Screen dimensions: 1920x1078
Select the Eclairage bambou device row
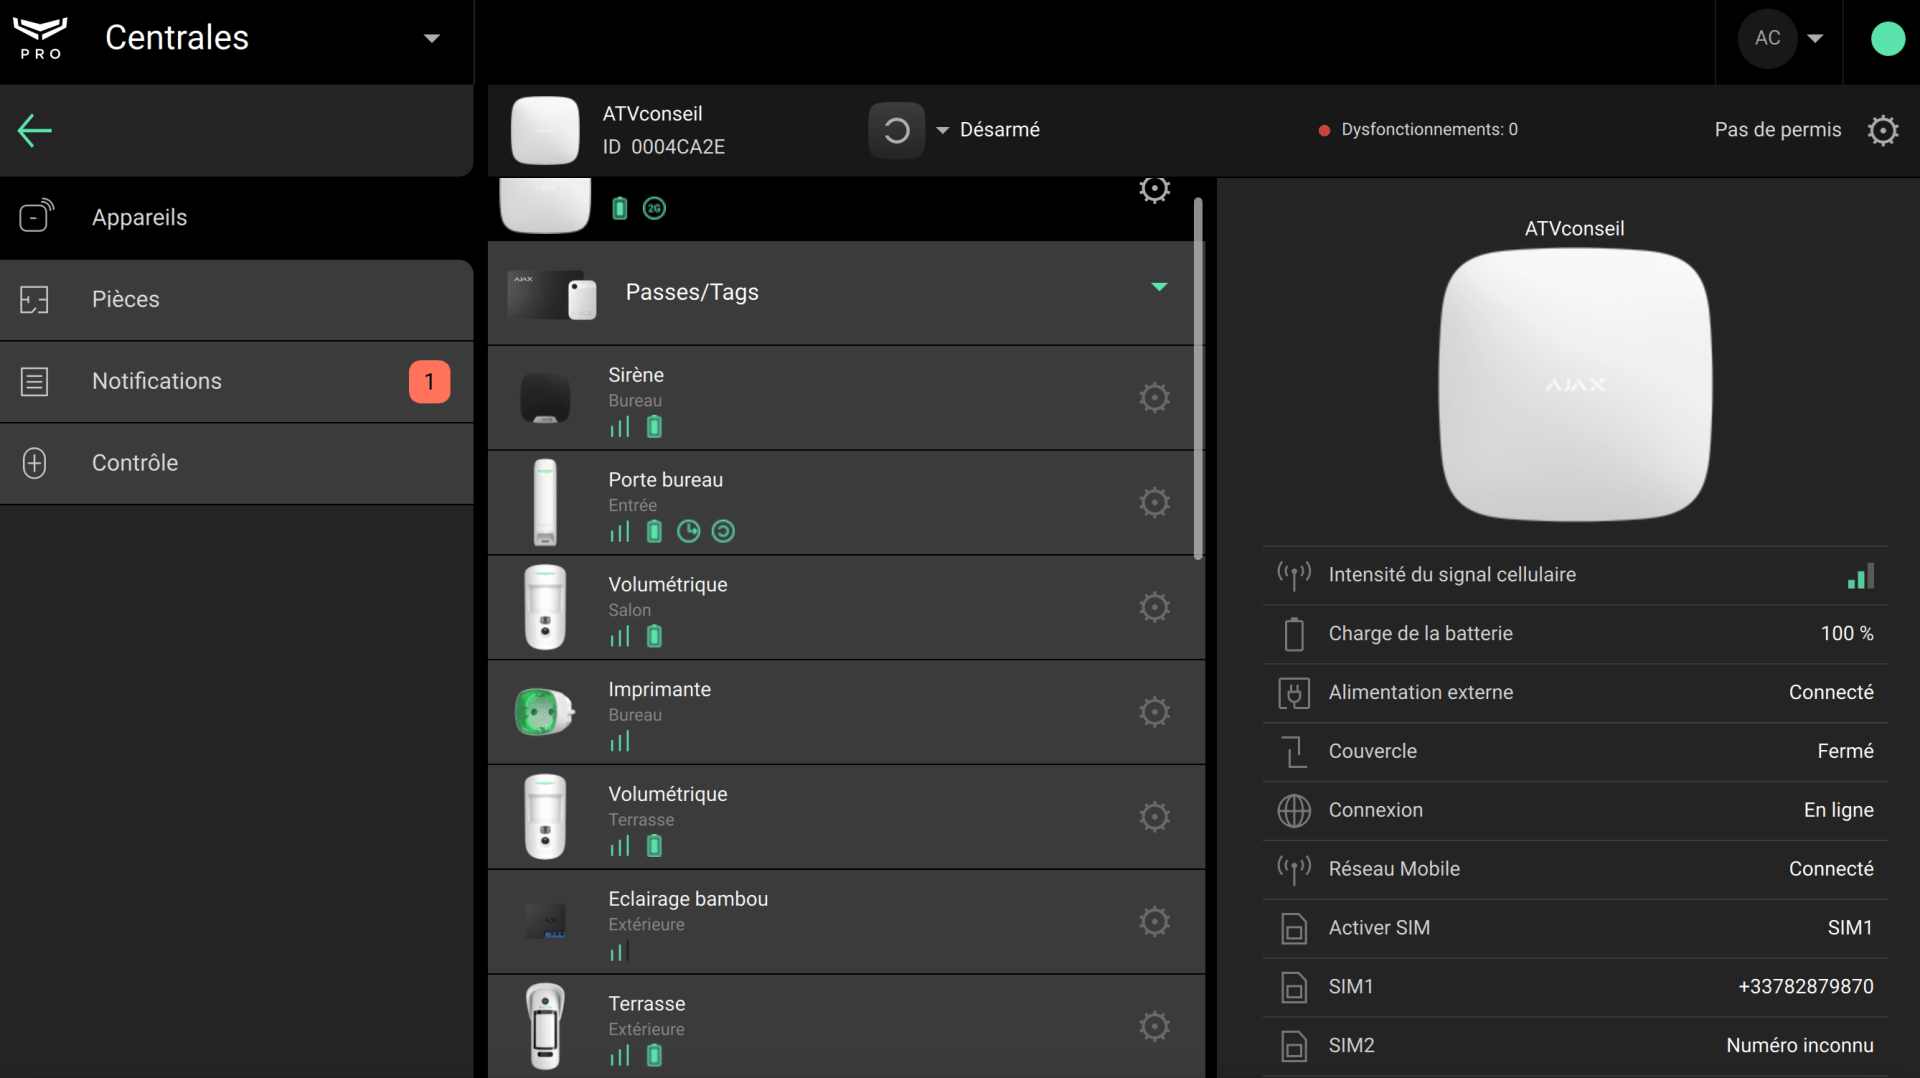(846, 921)
